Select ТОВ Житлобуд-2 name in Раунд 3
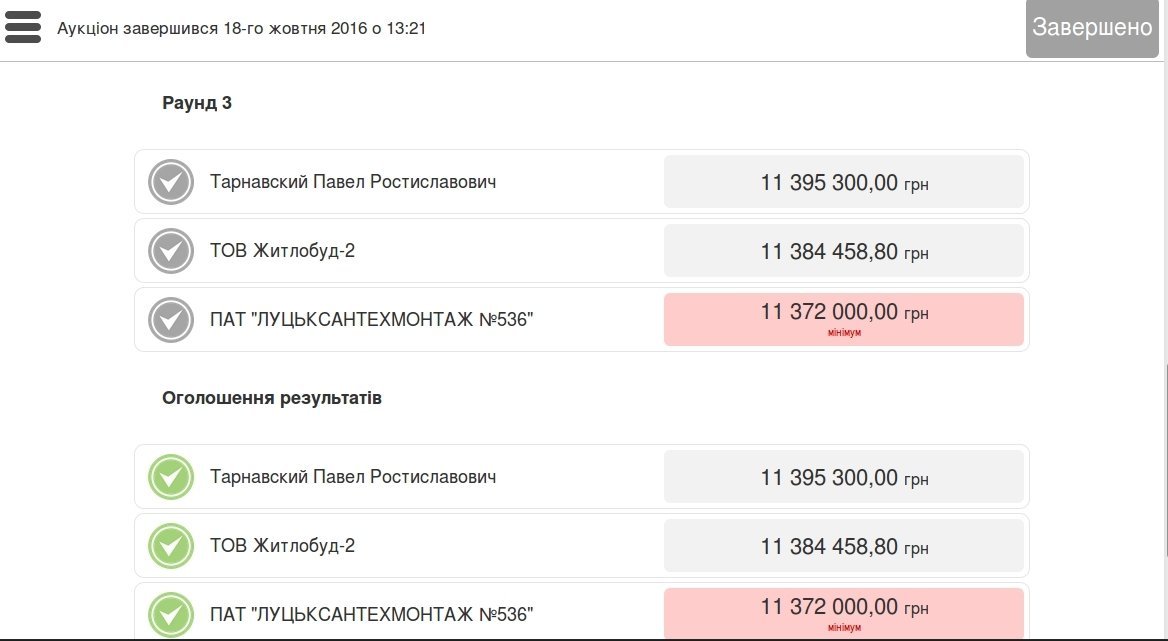 pyautogui.click(x=282, y=251)
